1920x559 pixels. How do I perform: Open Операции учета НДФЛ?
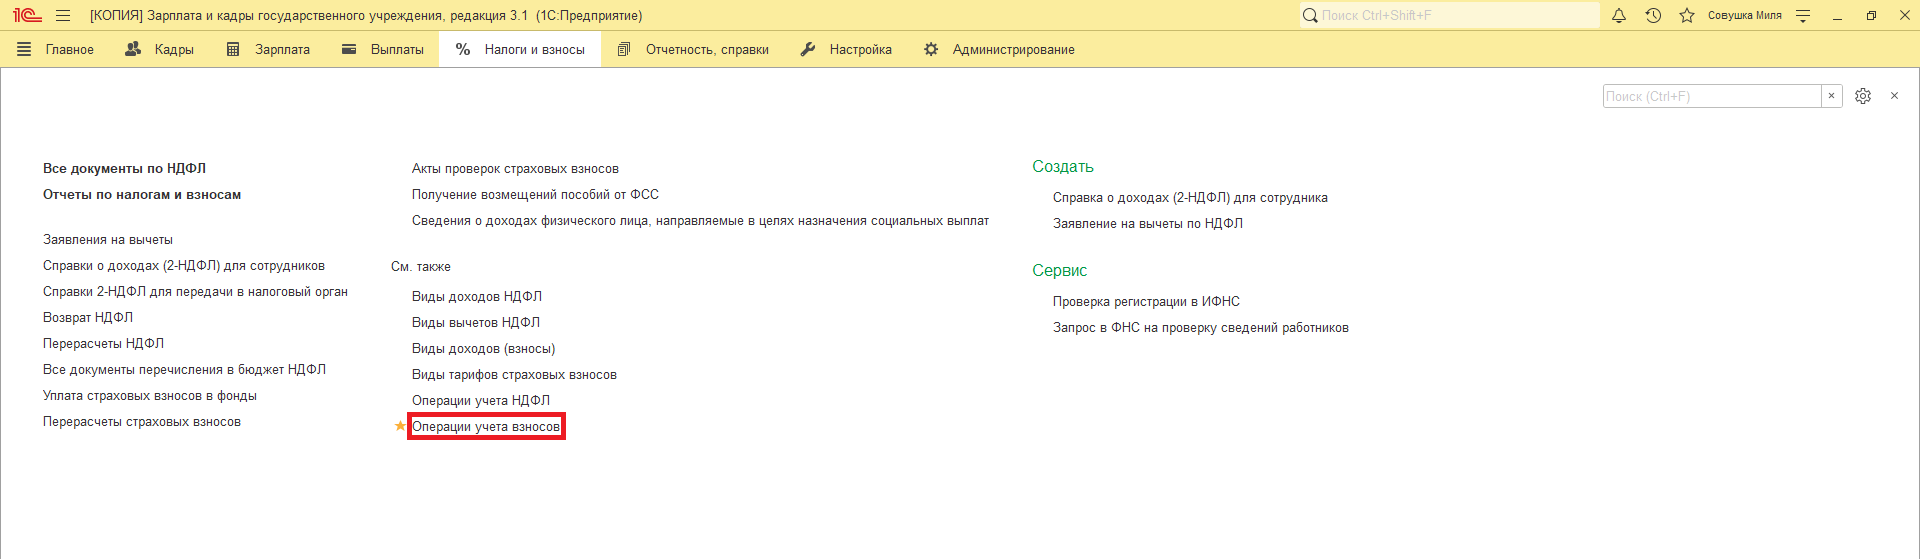click(481, 400)
